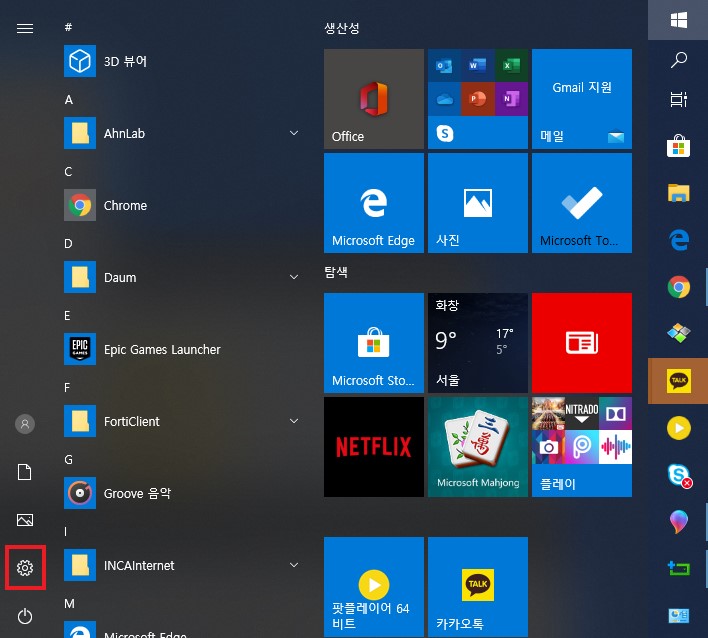Open KakaoTalk from the taskbar
Image resolution: width=708 pixels, height=638 pixels.
678,381
